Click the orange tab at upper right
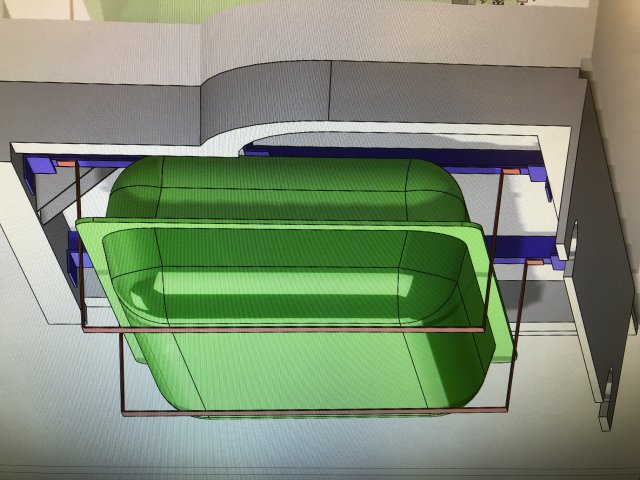This screenshot has width=640, height=480. [x=511, y=171]
